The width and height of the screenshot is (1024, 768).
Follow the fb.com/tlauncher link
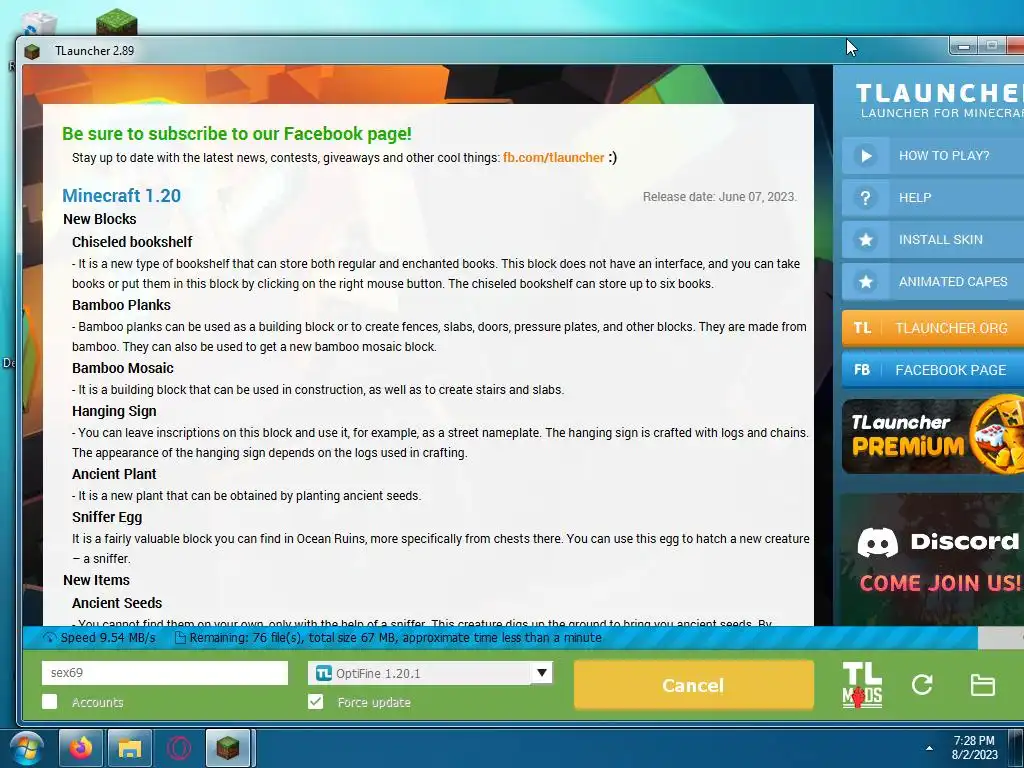click(553, 157)
